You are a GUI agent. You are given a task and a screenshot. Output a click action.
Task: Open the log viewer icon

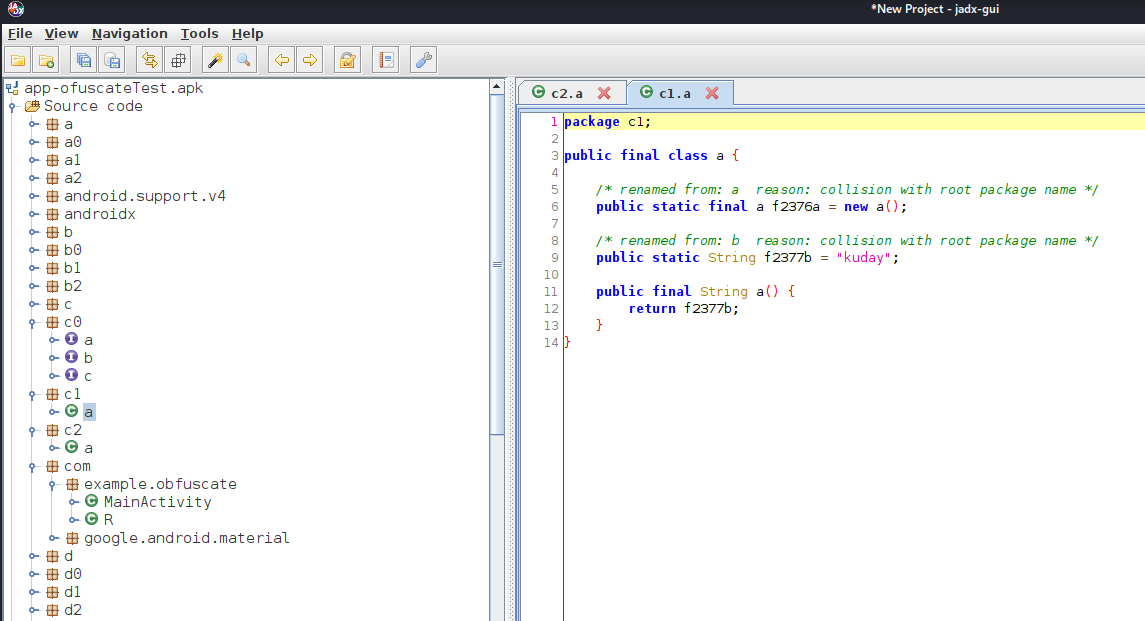[386, 61]
